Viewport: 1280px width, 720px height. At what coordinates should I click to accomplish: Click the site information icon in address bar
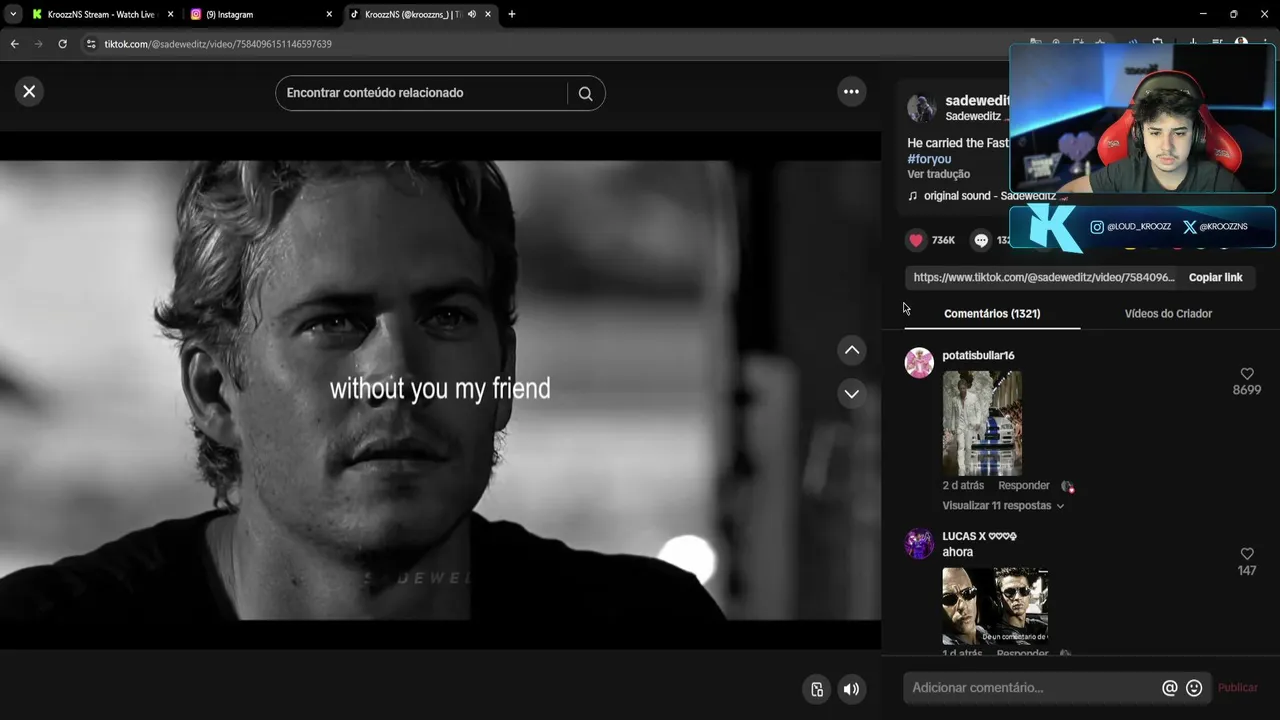coord(91,44)
